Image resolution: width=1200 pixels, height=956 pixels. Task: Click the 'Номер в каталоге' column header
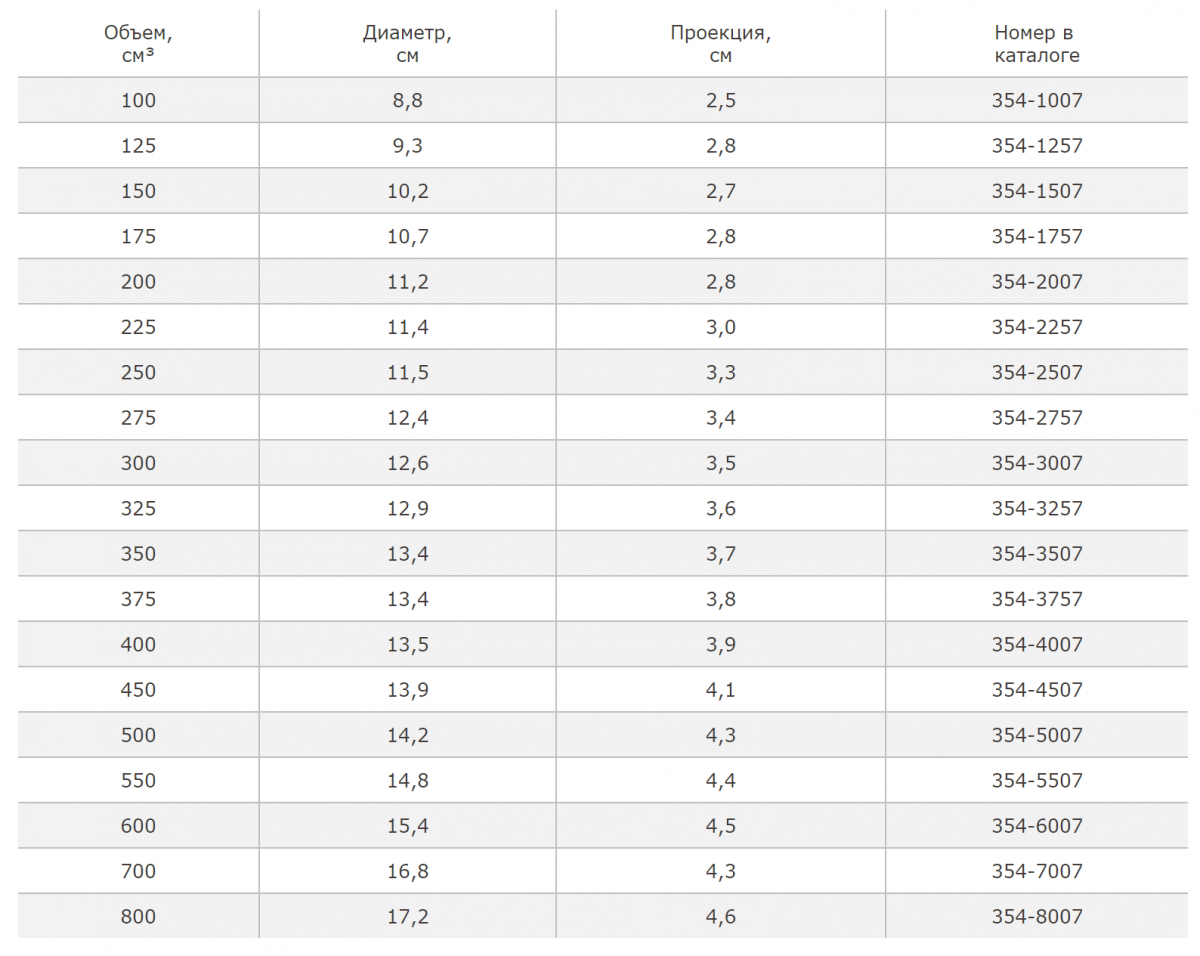1037,44
